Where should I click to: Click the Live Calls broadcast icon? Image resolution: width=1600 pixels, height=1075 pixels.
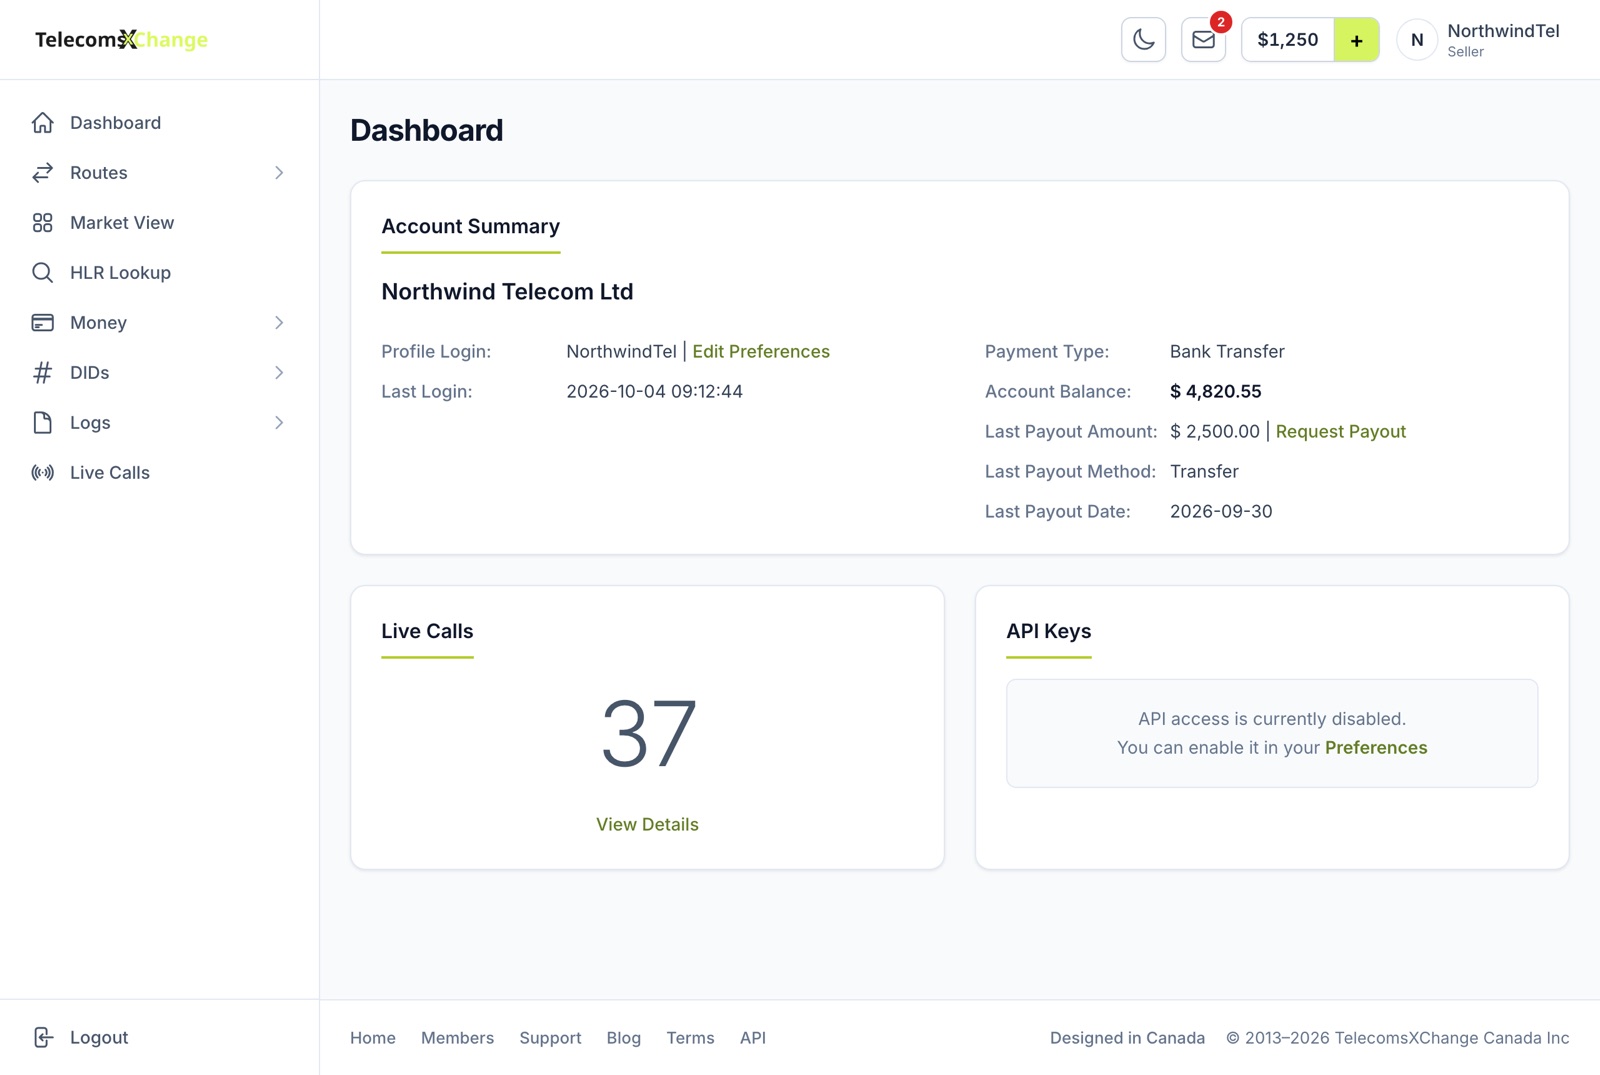click(42, 473)
